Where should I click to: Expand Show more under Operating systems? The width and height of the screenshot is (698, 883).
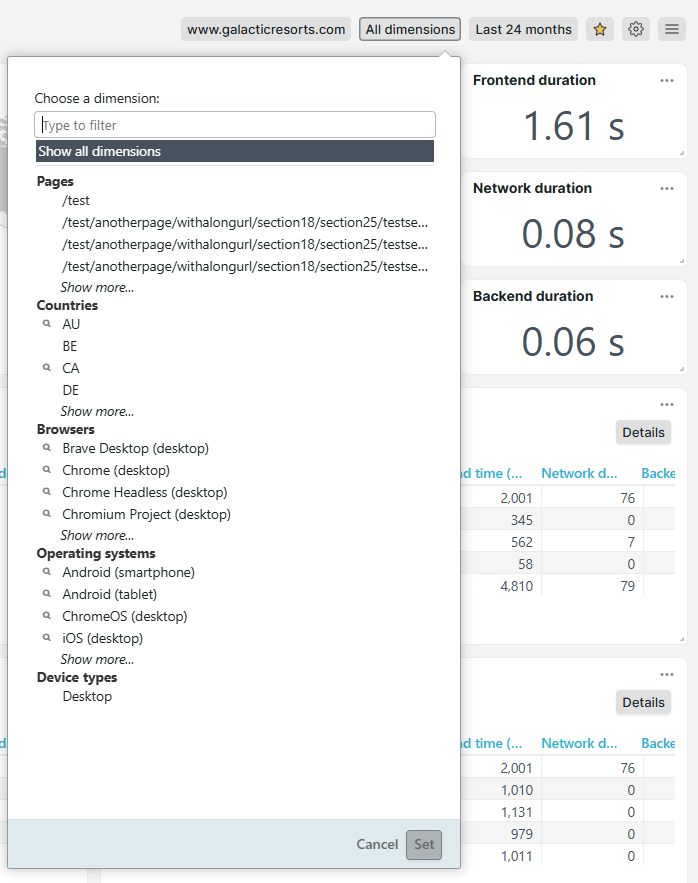coord(97,659)
